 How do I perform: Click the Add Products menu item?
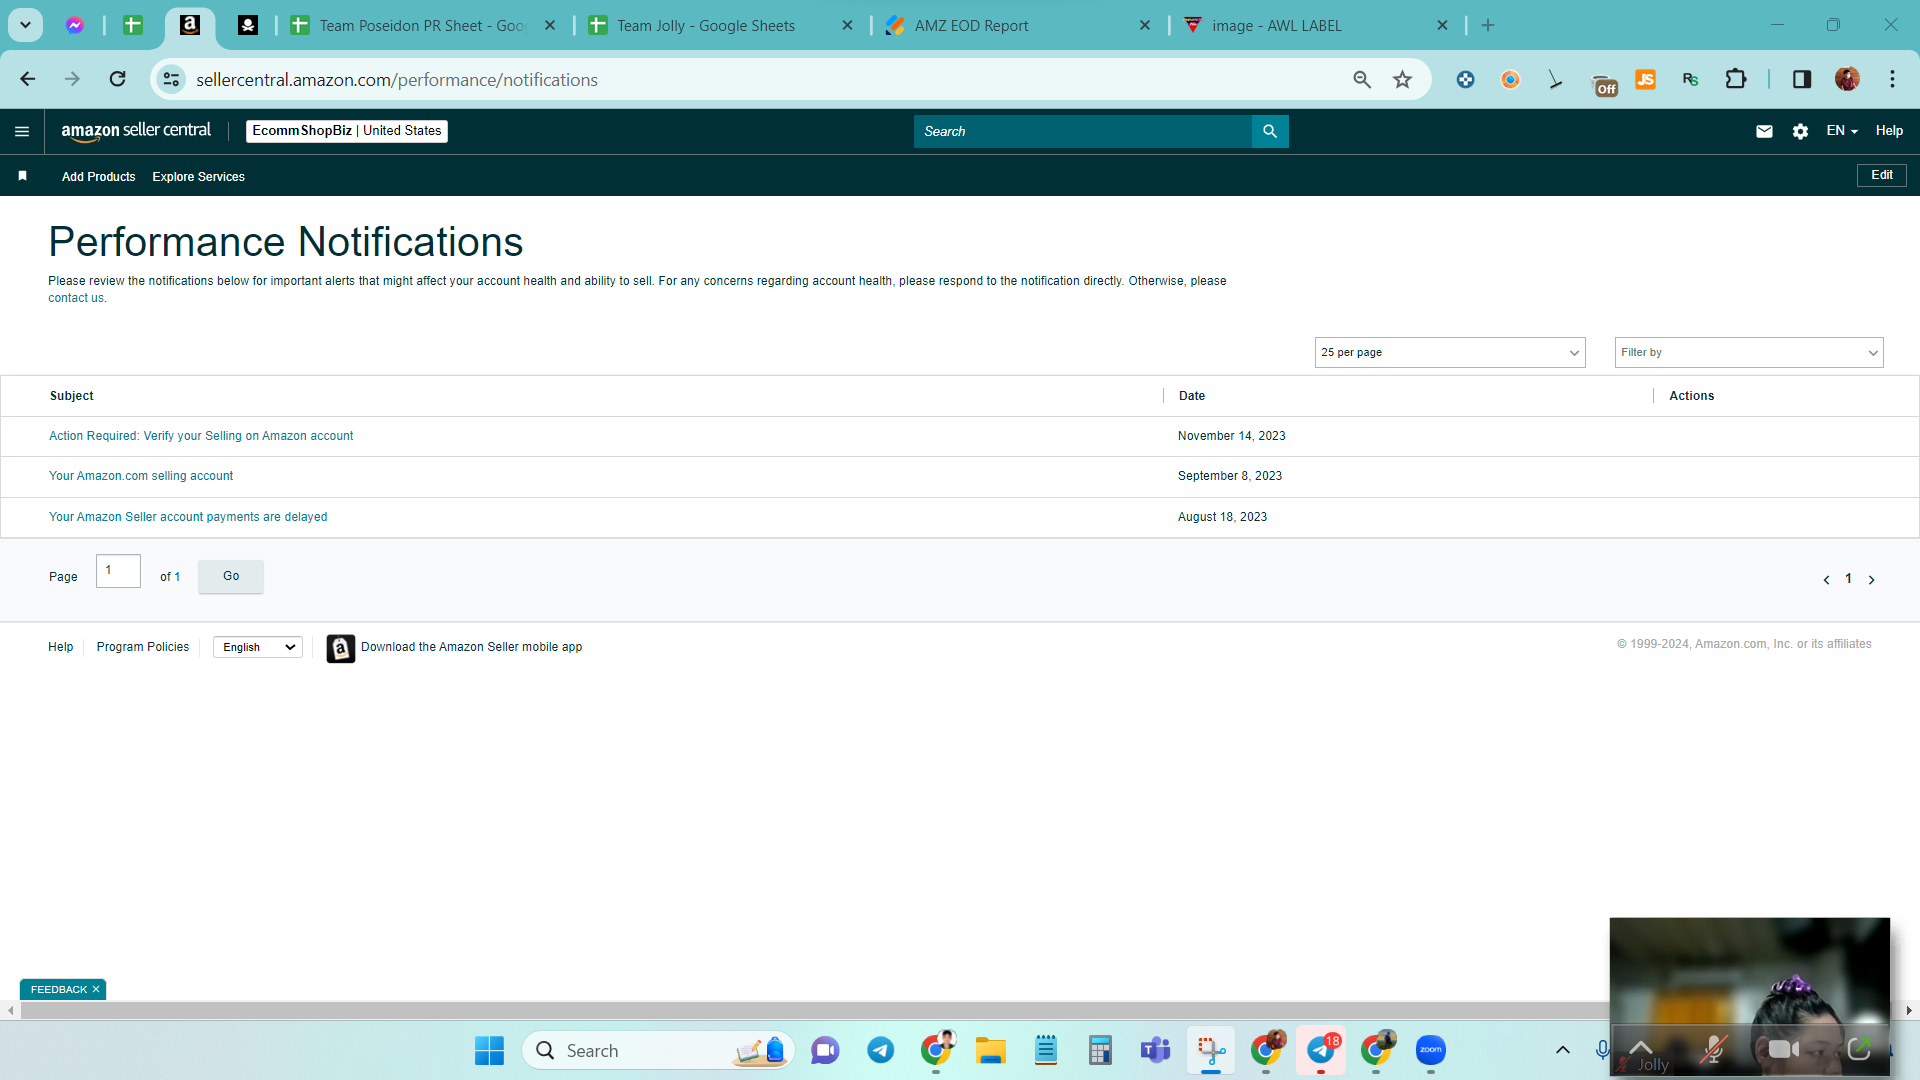(x=98, y=177)
